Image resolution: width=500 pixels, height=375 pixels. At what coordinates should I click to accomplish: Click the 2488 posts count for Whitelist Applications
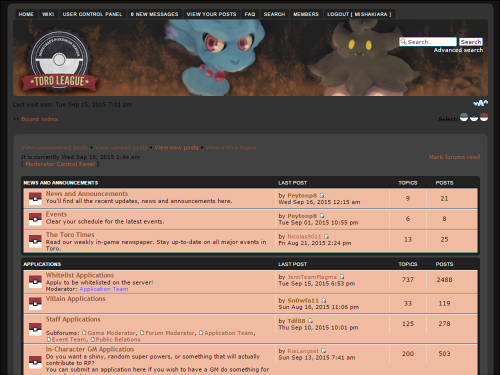tap(444, 280)
